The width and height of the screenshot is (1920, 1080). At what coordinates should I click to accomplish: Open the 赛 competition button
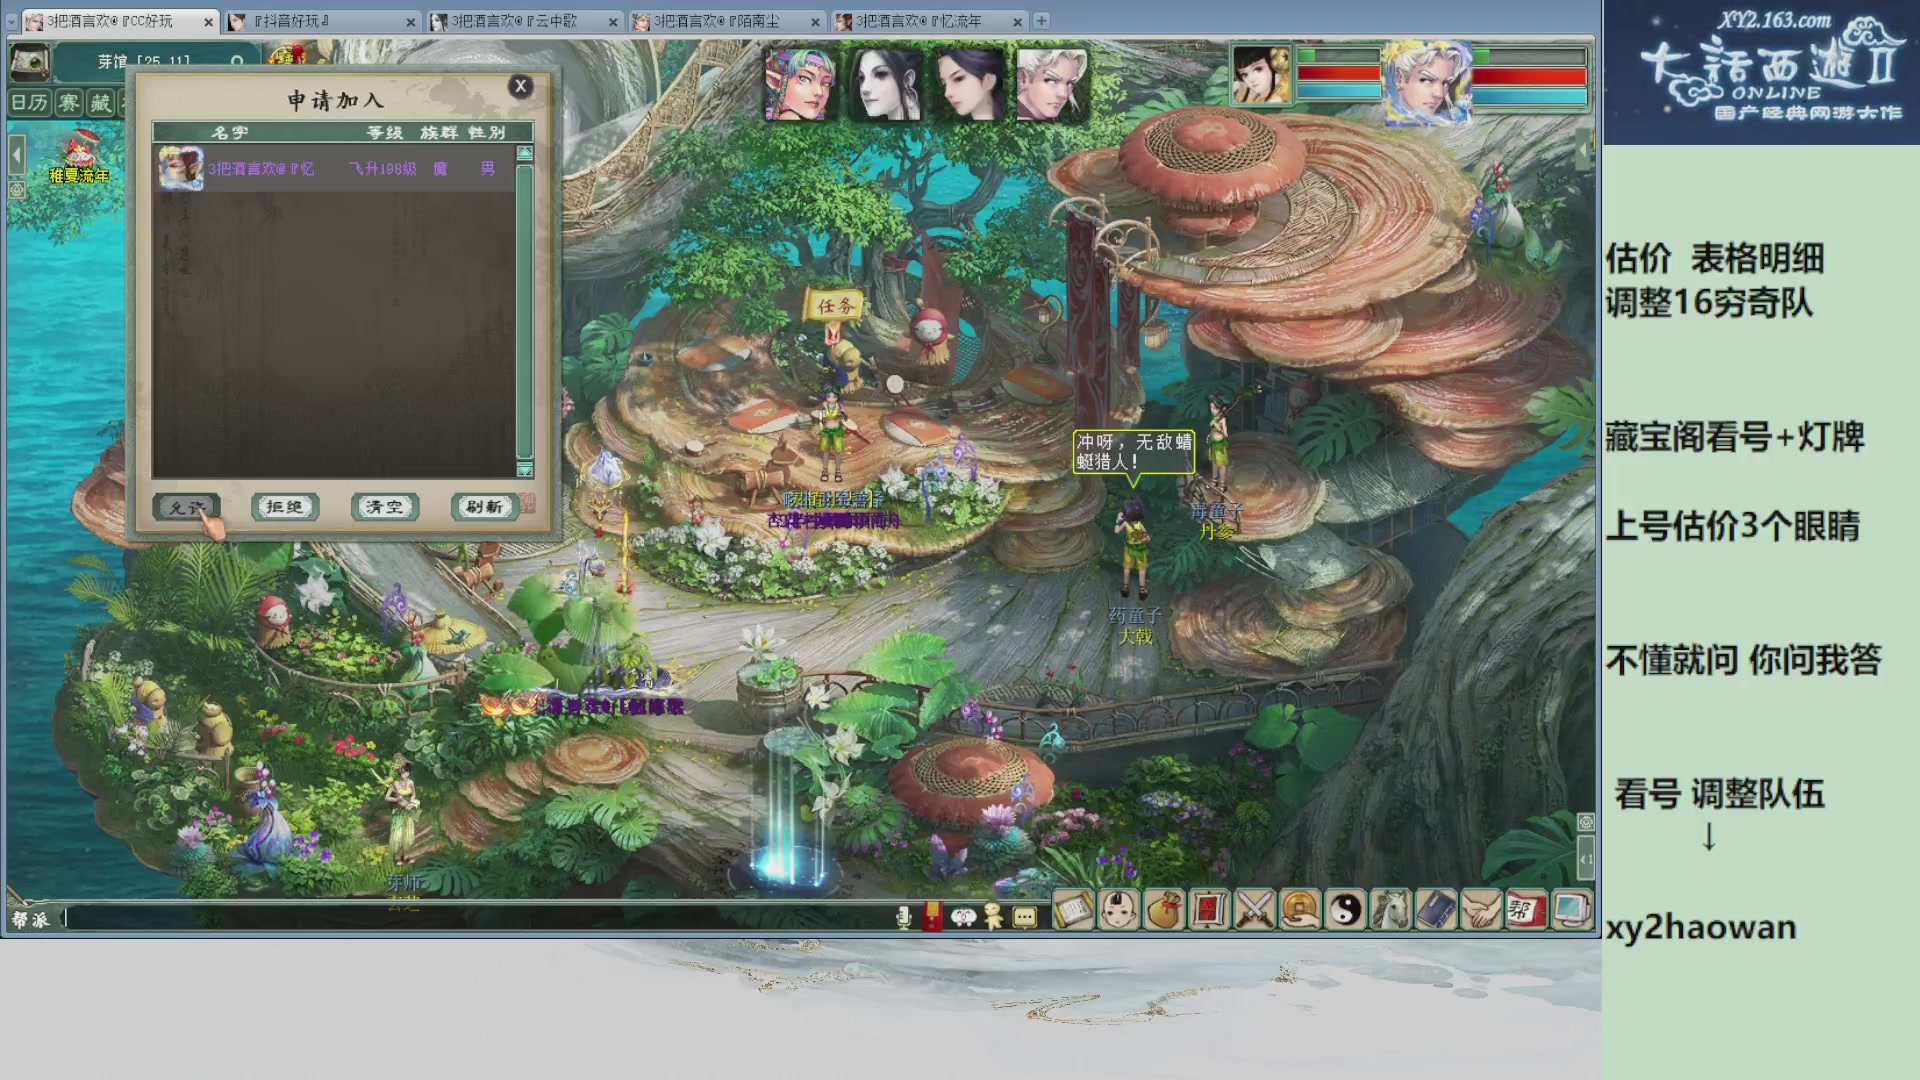point(69,103)
